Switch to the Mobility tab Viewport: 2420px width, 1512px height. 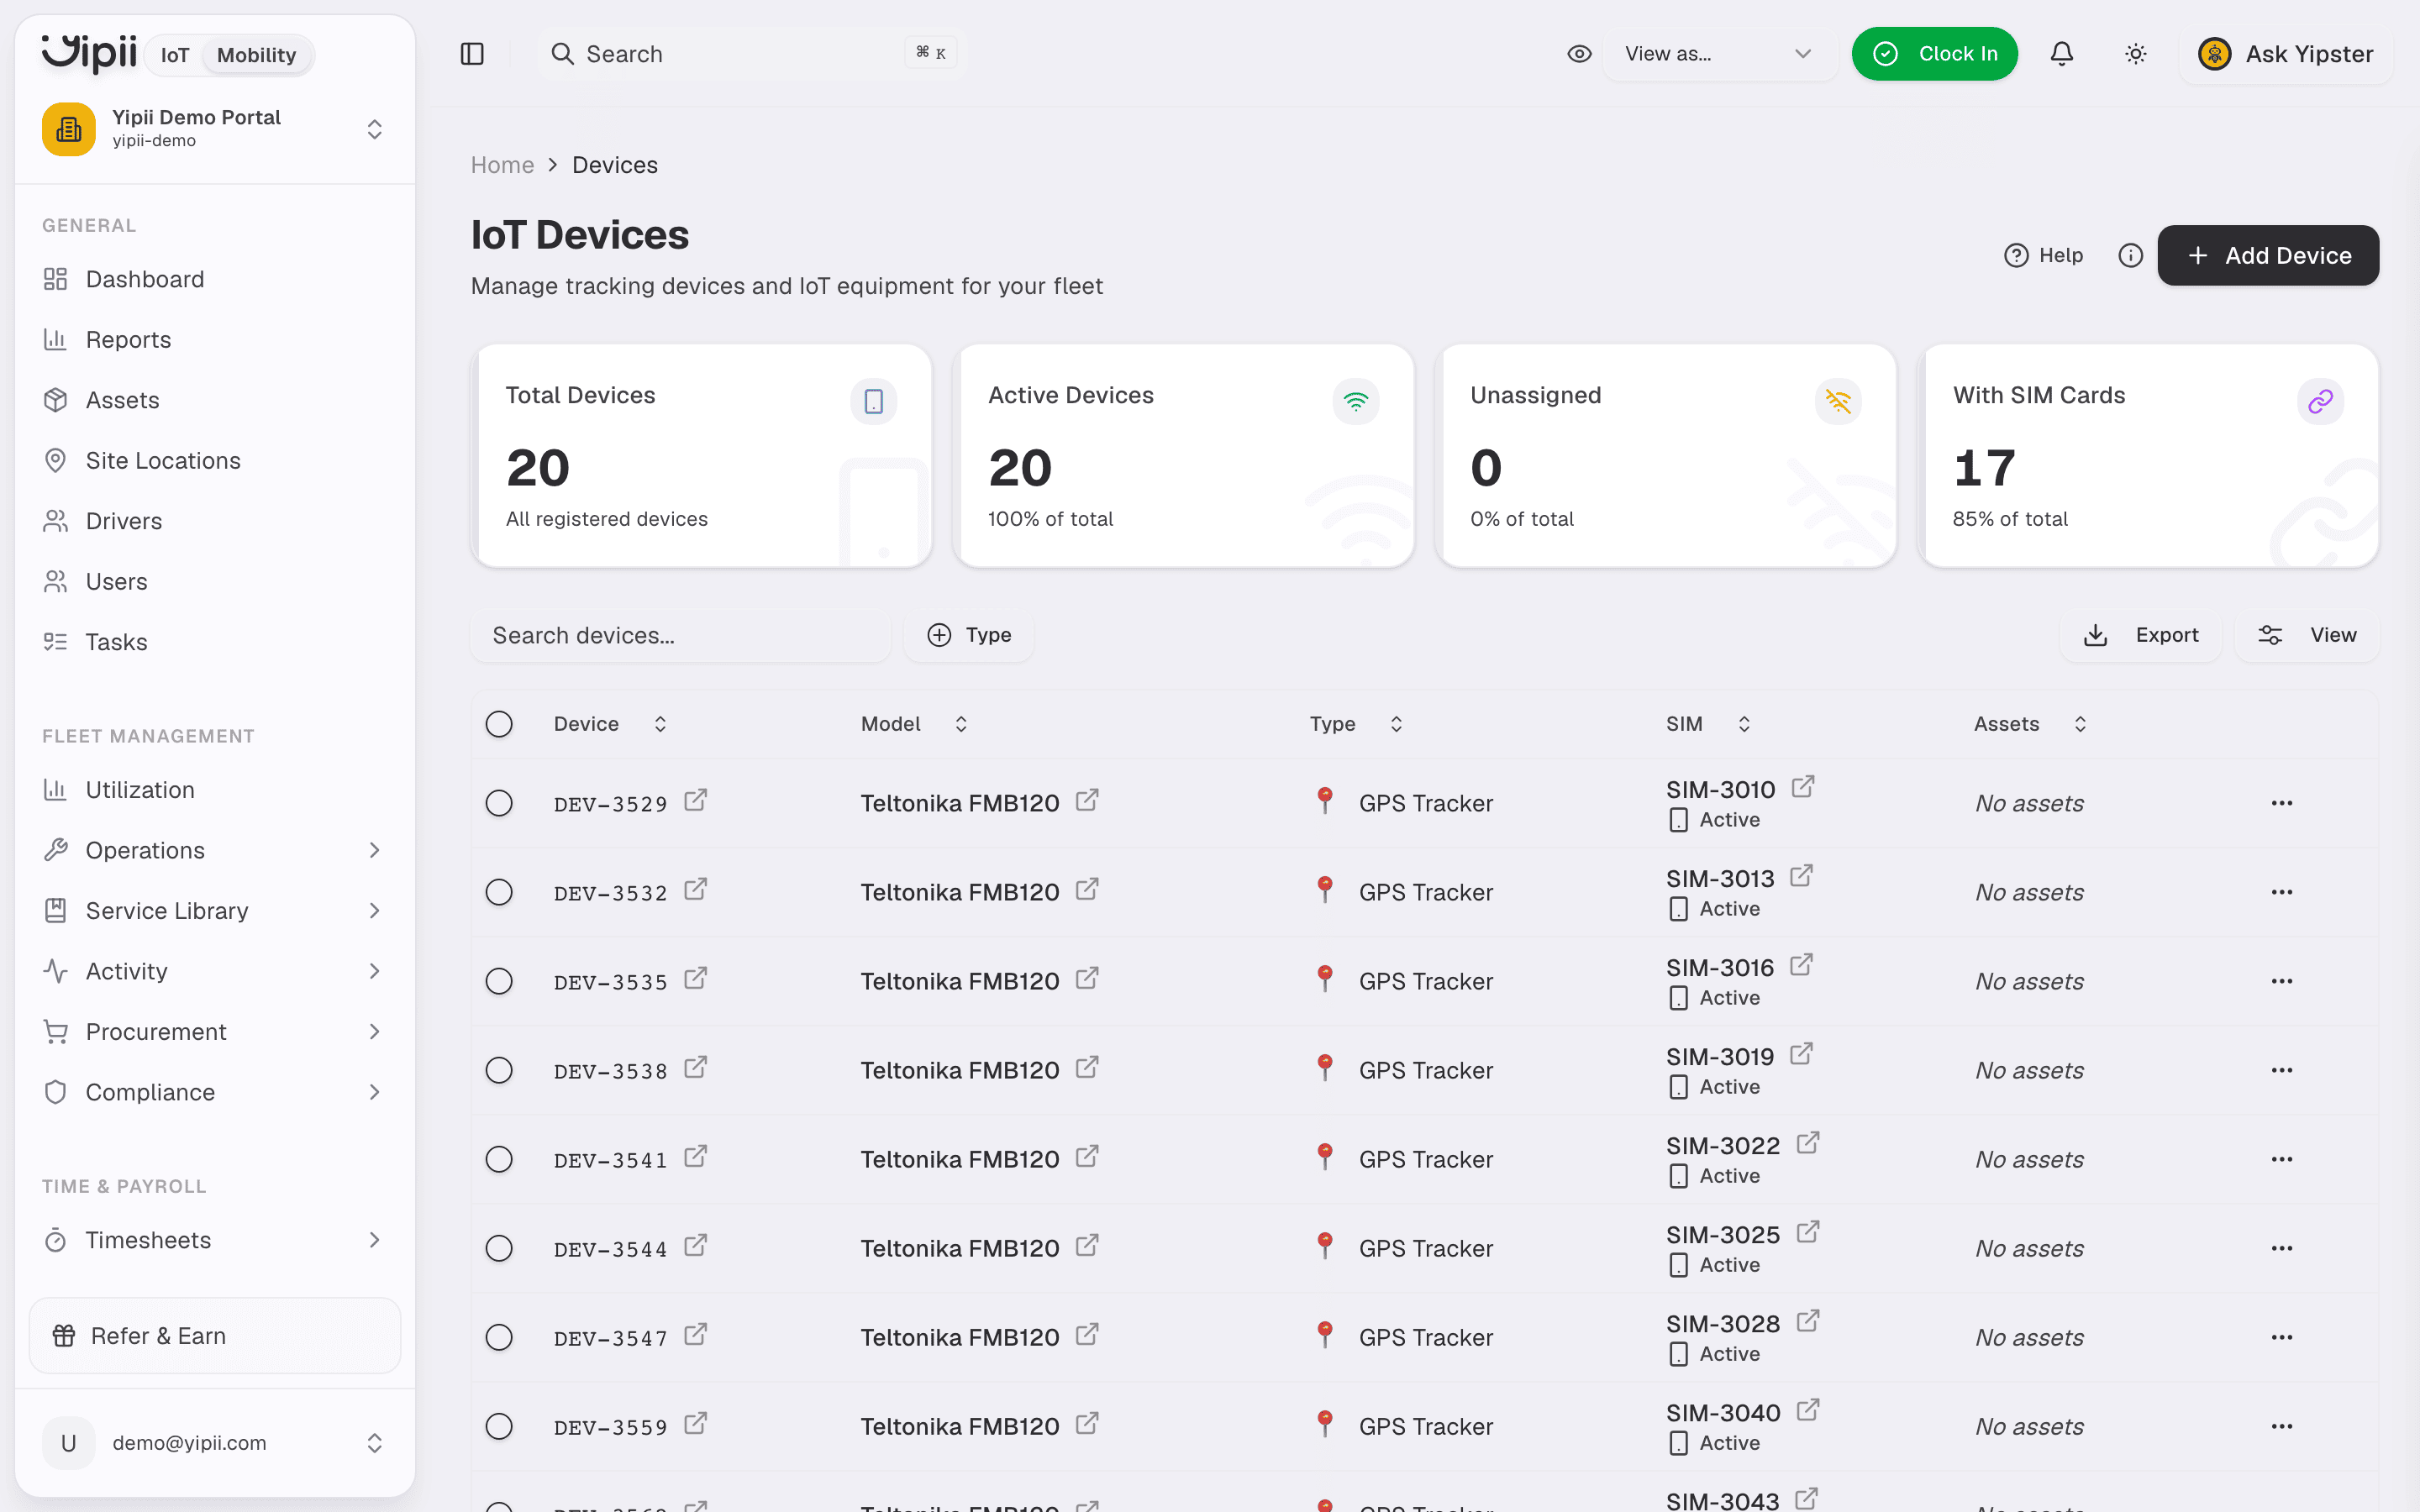pyautogui.click(x=256, y=55)
